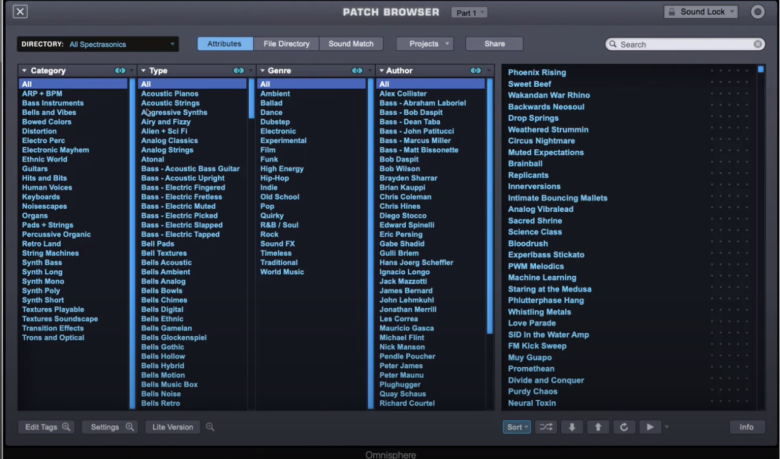Click the Share button
Screen dimensions: 780x459
click(x=494, y=44)
